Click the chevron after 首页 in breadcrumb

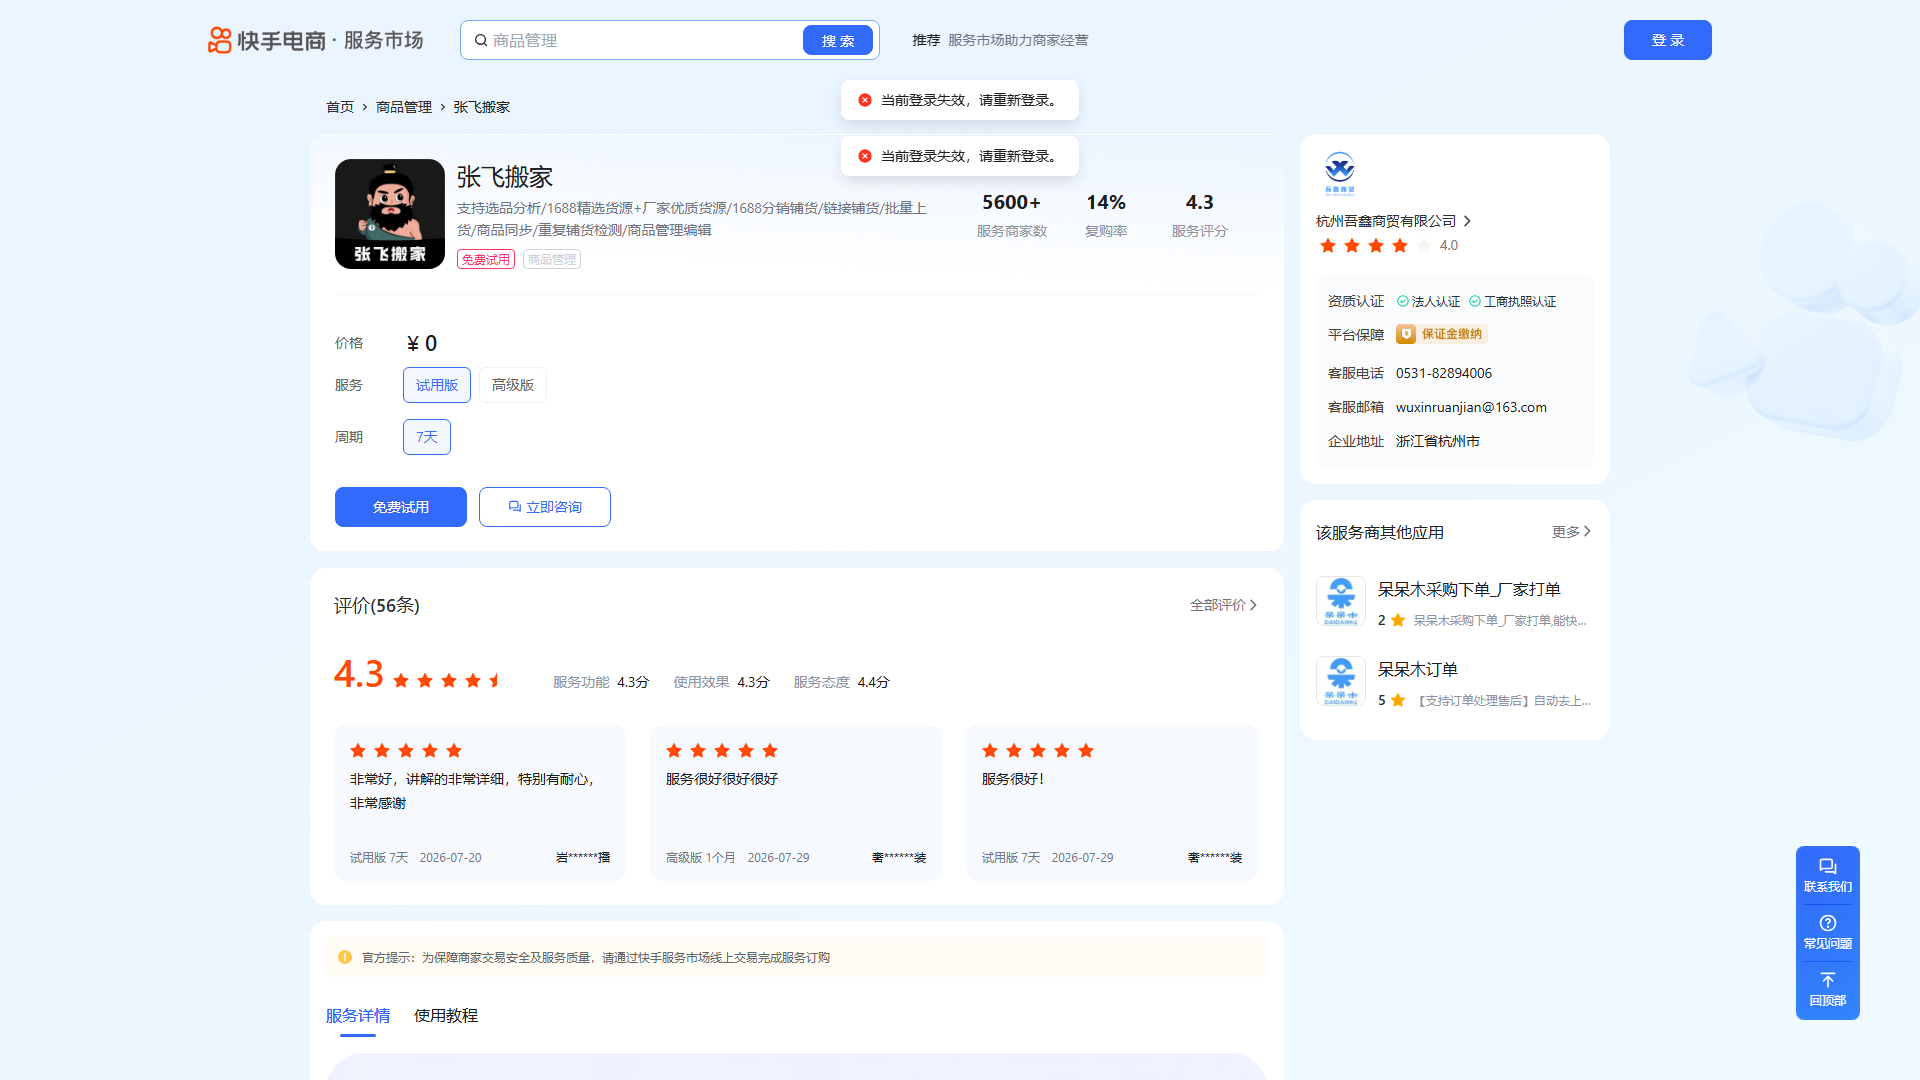click(x=365, y=107)
